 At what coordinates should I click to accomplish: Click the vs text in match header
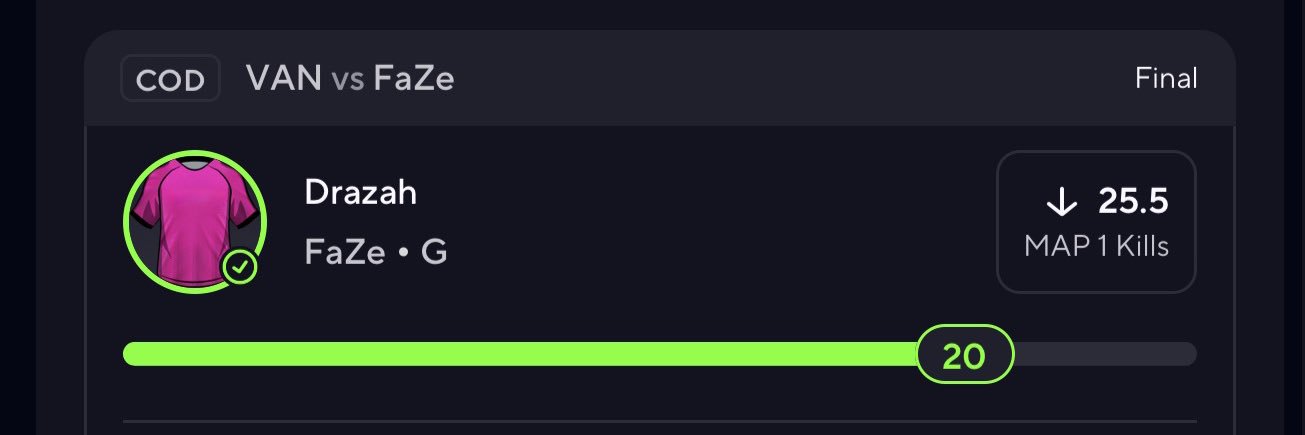tap(348, 80)
